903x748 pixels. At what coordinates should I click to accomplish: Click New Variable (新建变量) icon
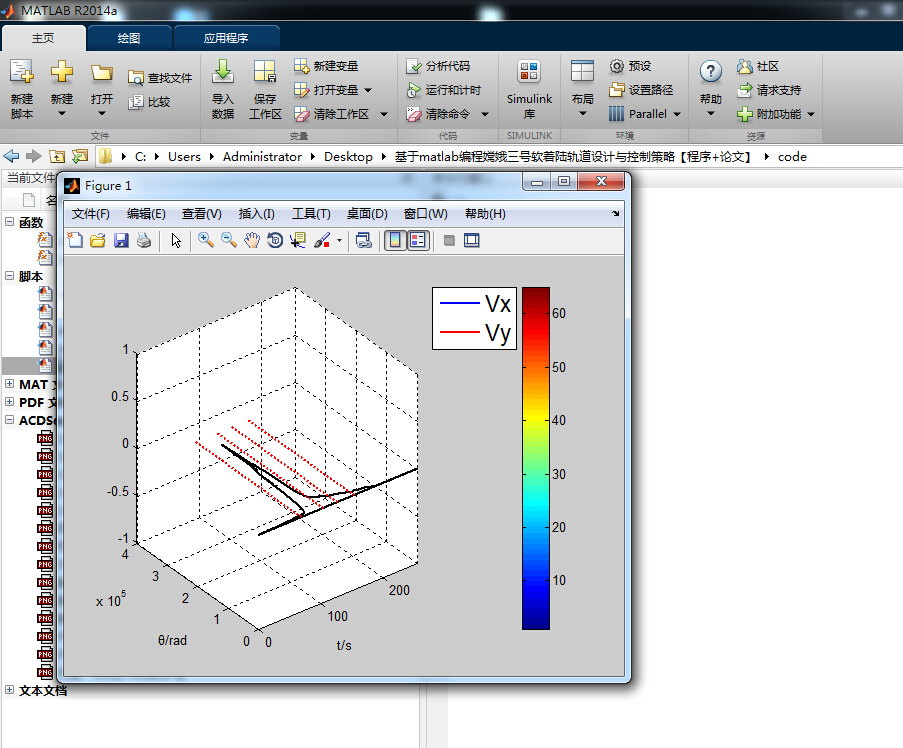pos(301,66)
